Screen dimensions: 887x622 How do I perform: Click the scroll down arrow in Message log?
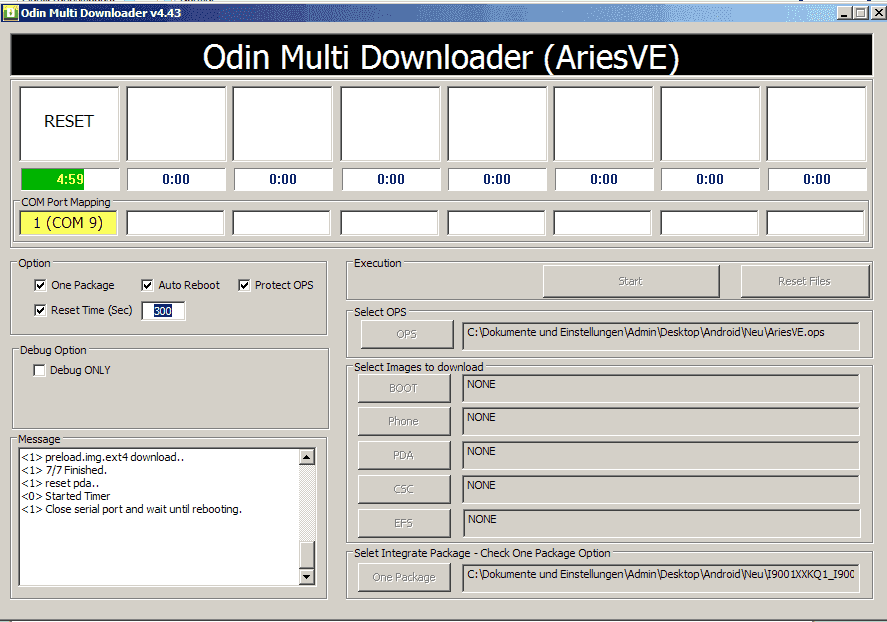307,577
